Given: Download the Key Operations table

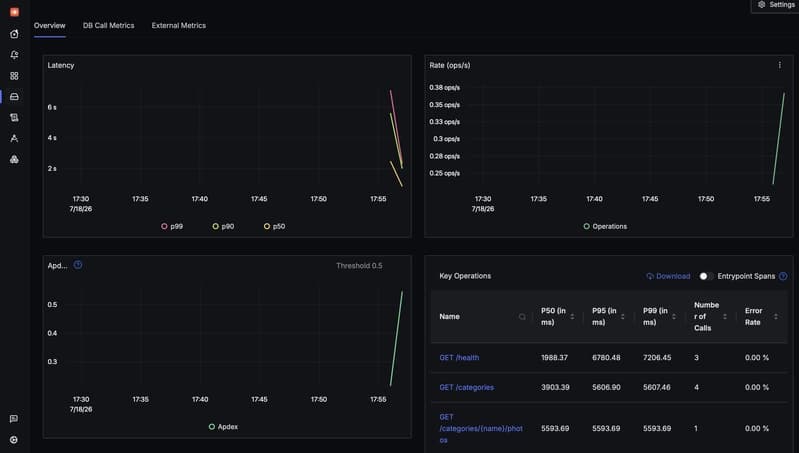Looking at the screenshot, I should coord(668,276).
